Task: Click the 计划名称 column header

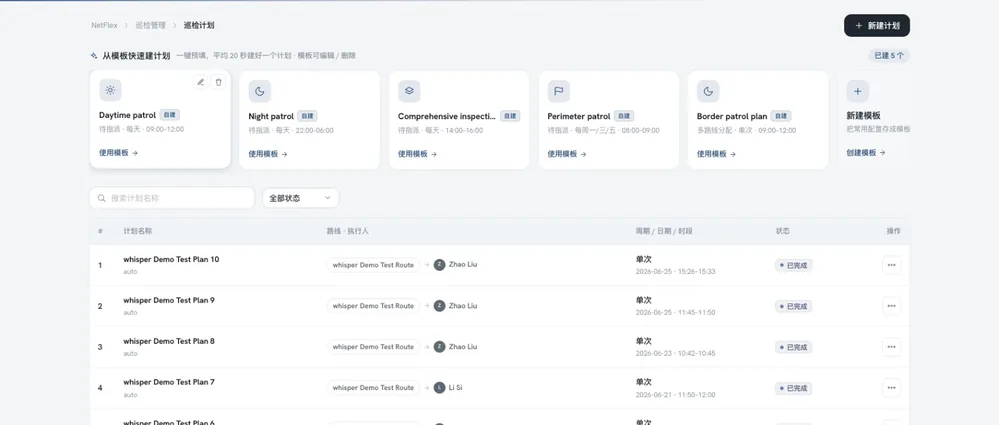Action: [138, 231]
